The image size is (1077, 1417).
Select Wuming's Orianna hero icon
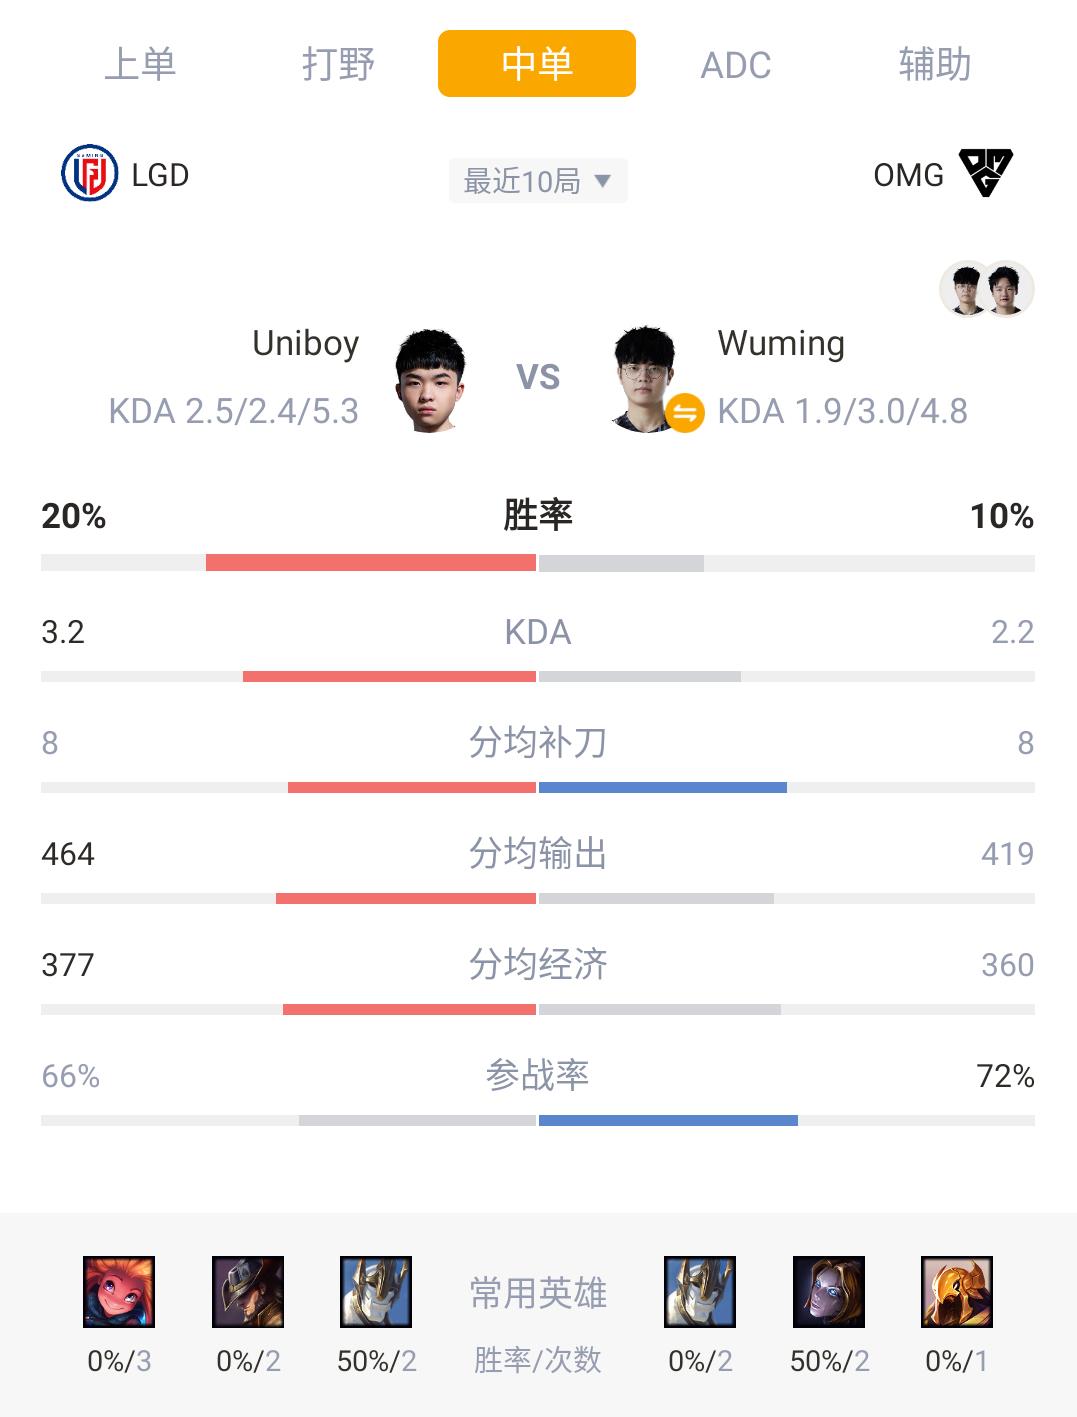tap(829, 1292)
